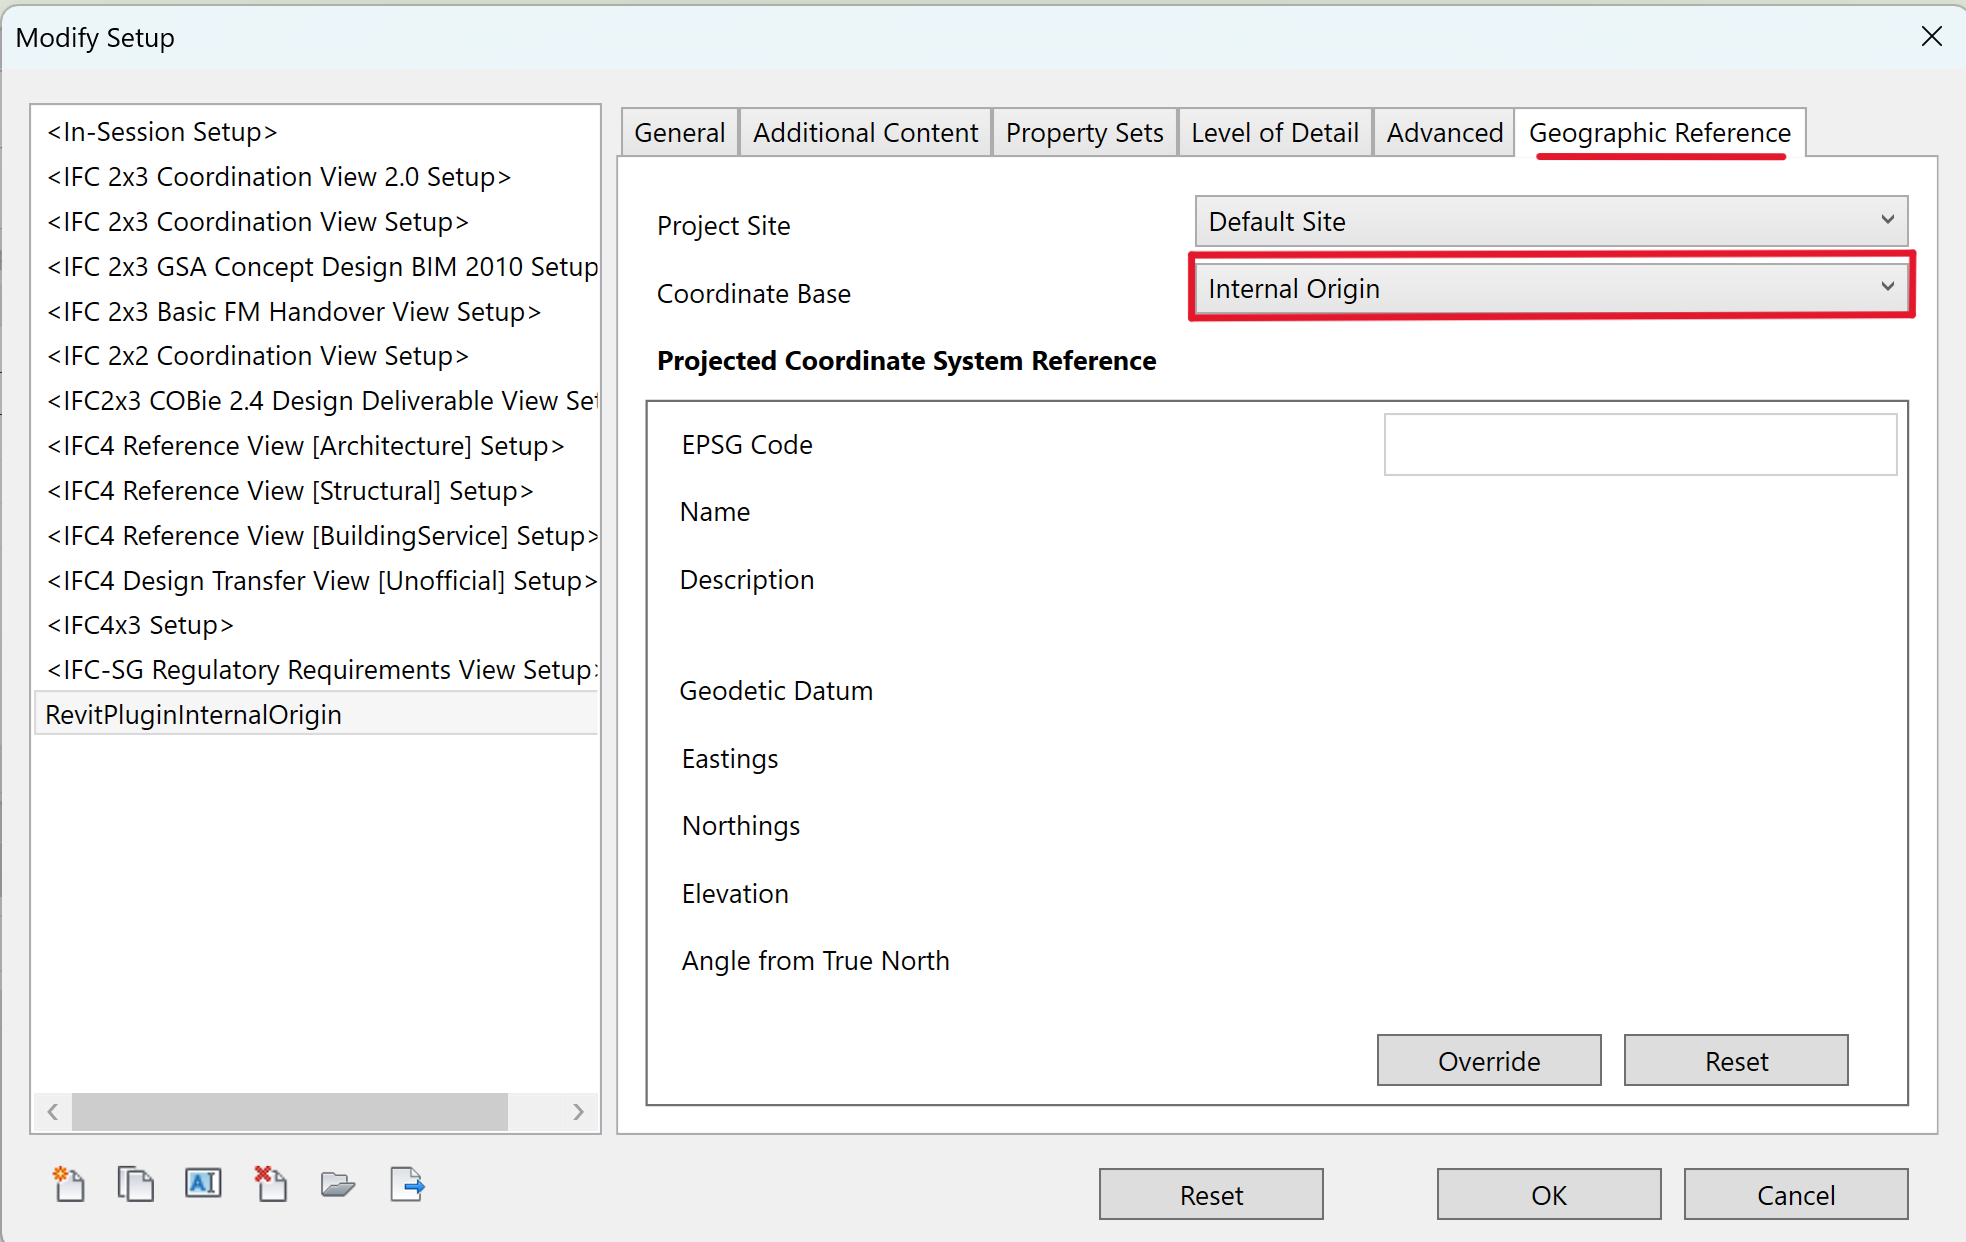1966x1242 pixels.
Task: Select <In-Session Setup>
Action: 316,132
